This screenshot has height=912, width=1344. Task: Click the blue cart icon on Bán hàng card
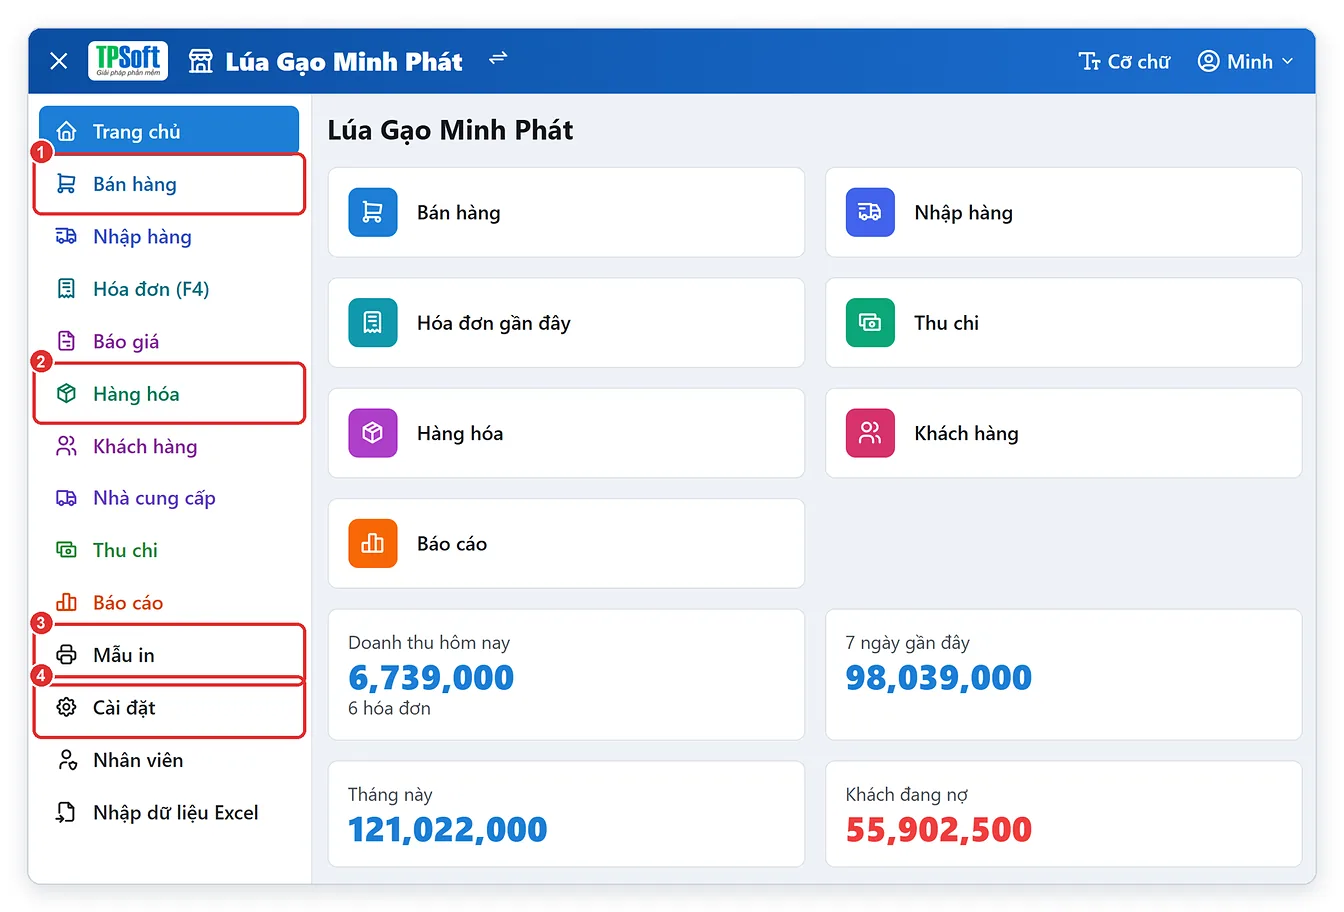pos(373,212)
